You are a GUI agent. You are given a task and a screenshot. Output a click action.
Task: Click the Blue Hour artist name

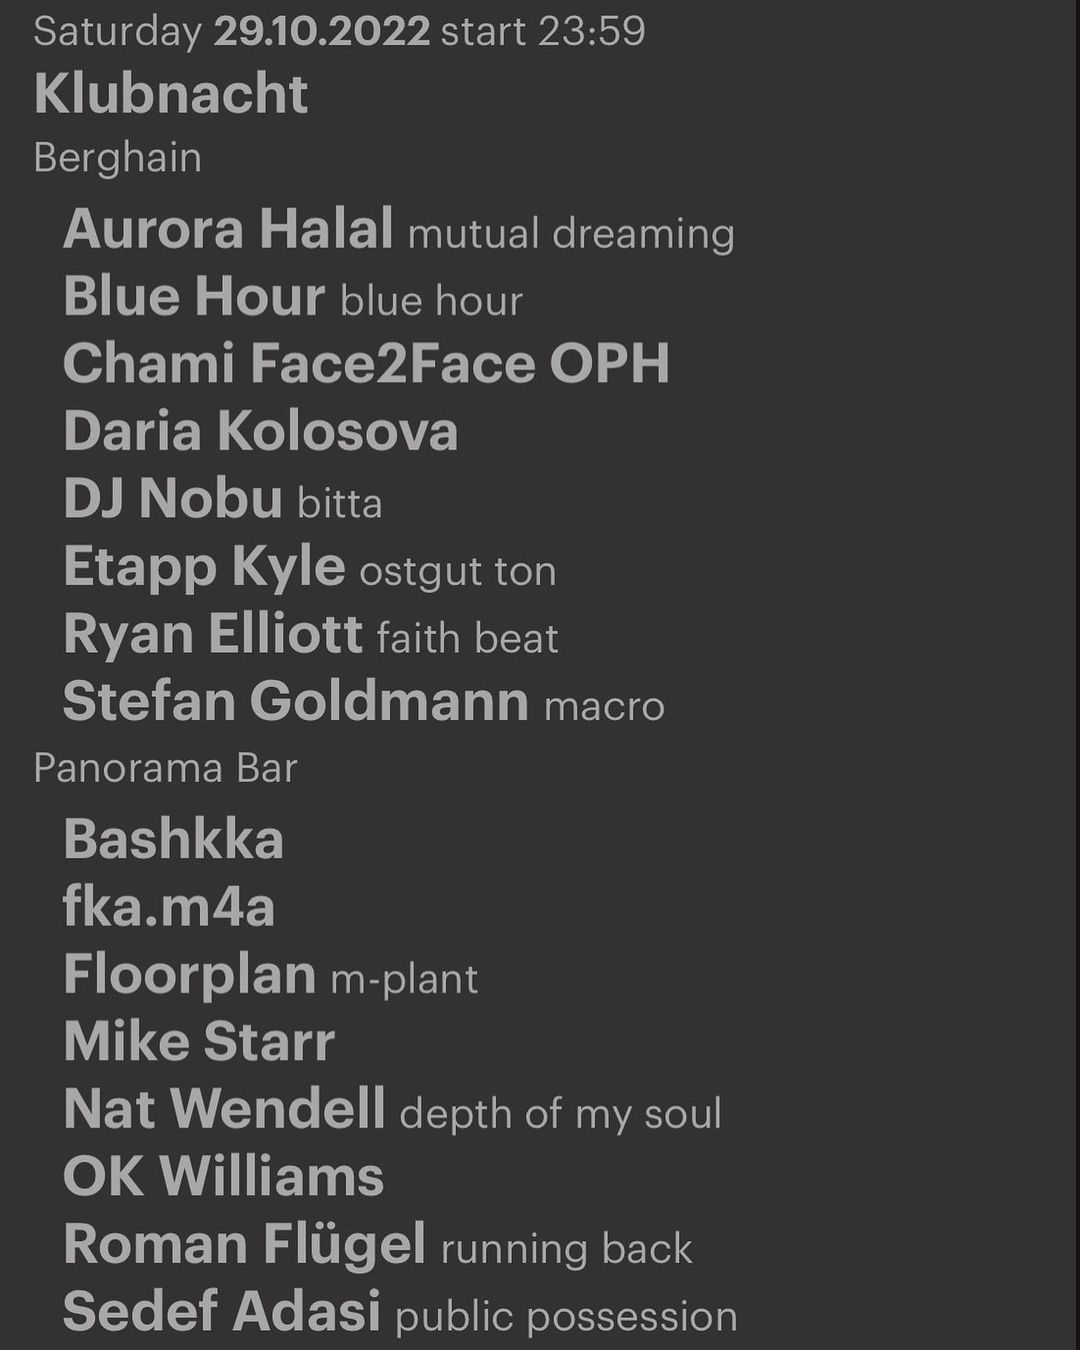tap(194, 297)
